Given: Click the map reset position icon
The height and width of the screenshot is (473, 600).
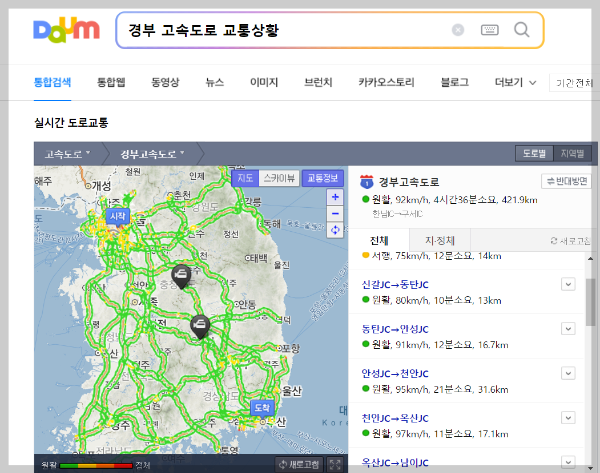Looking at the screenshot, I should [x=335, y=230].
